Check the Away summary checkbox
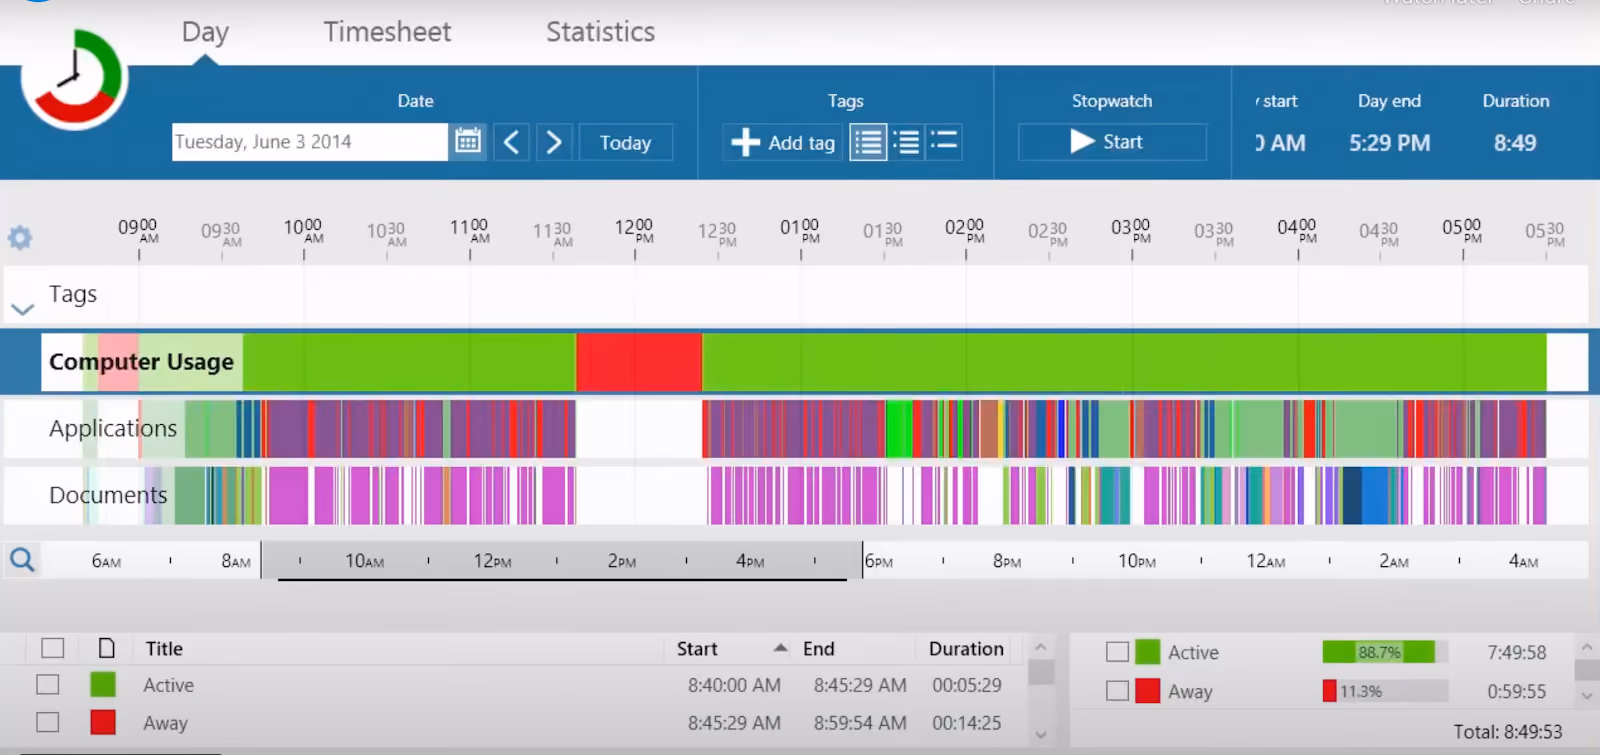 tap(1117, 691)
